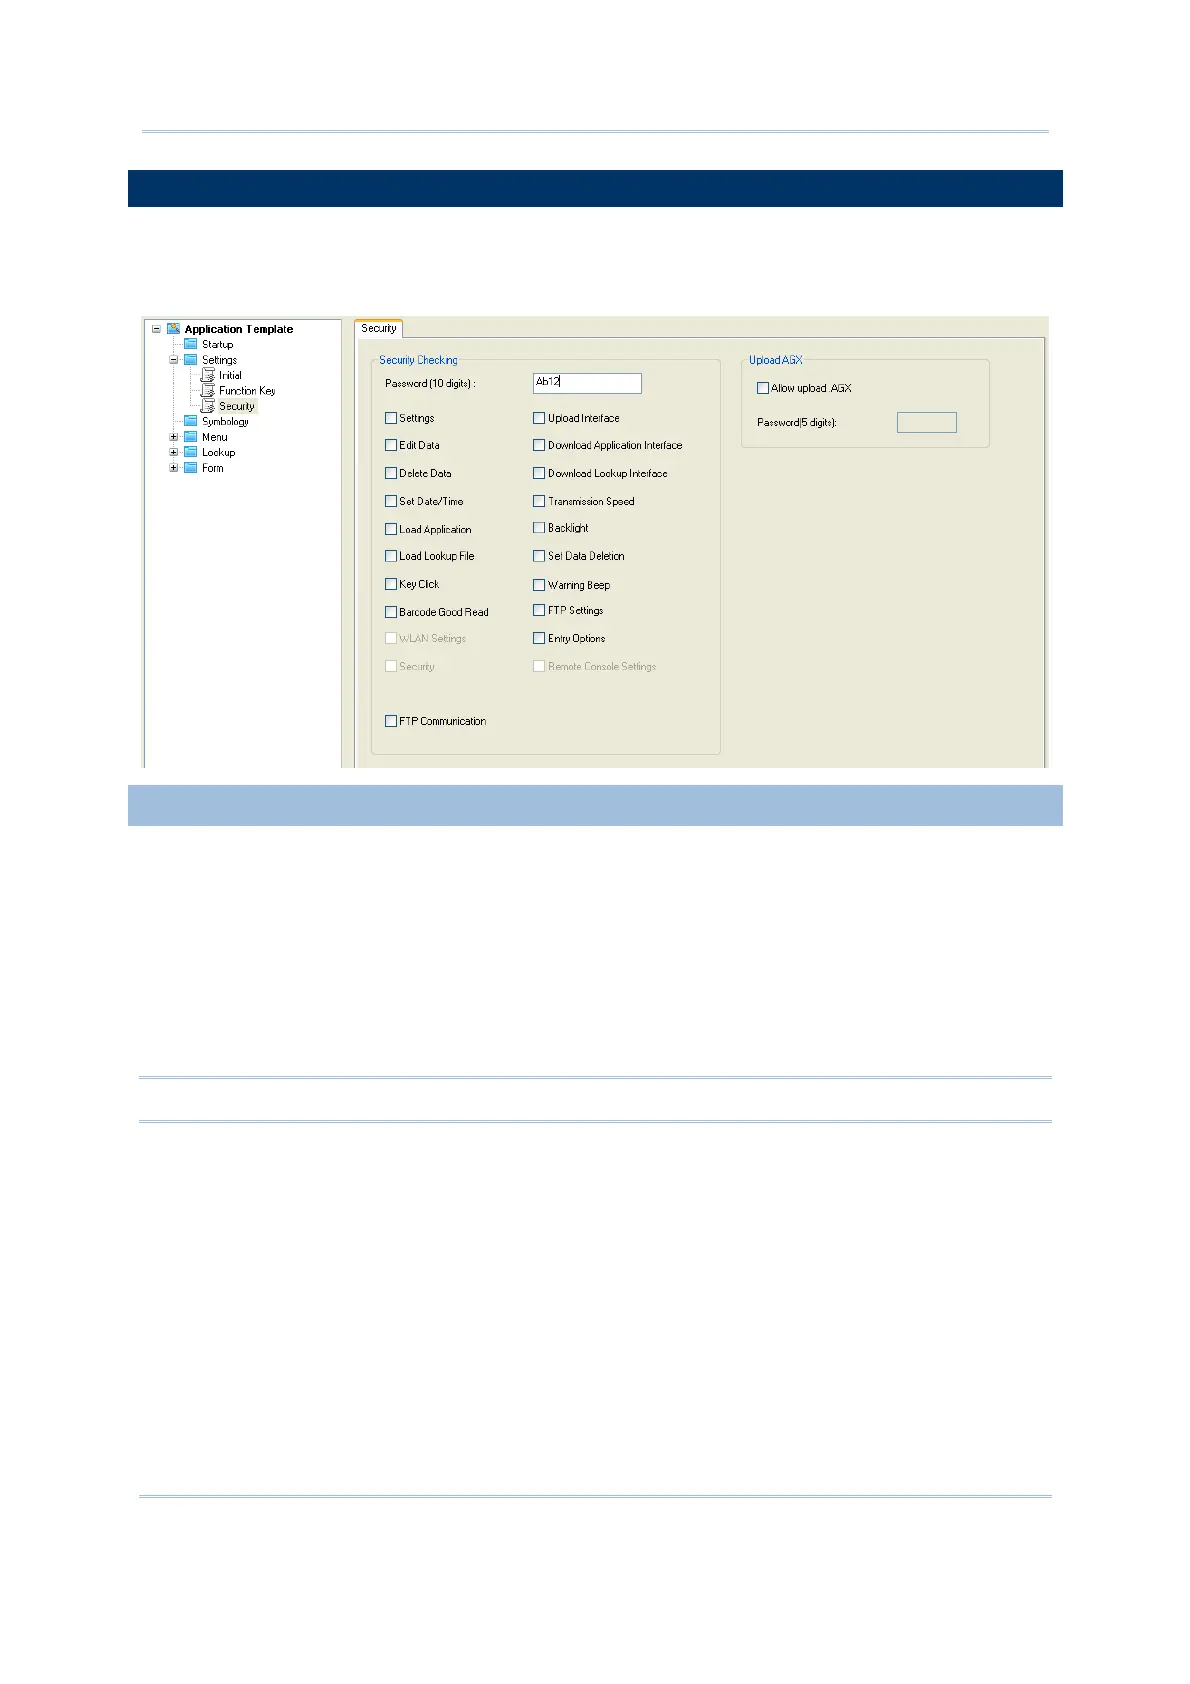Expand the Lookup tree node

(174, 452)
